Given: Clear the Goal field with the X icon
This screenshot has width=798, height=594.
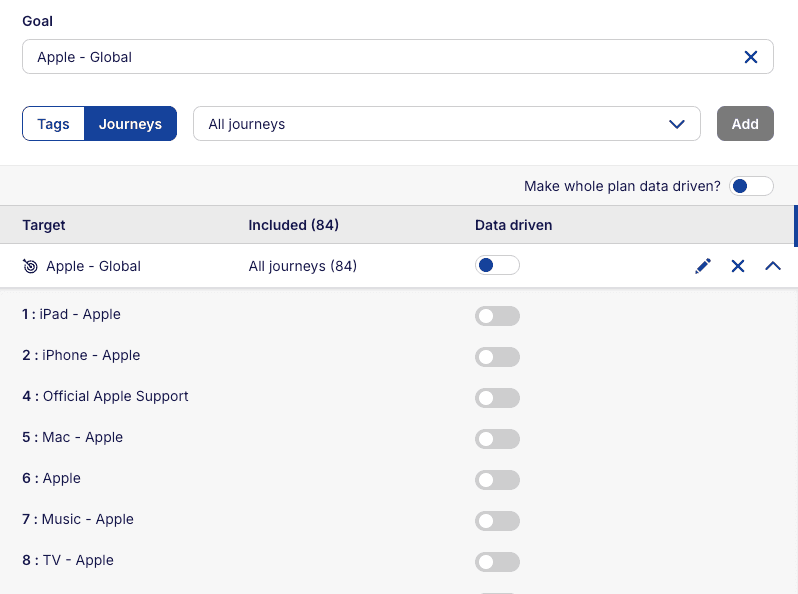Looking at the screenshot, I should click(x=751, y=57).
